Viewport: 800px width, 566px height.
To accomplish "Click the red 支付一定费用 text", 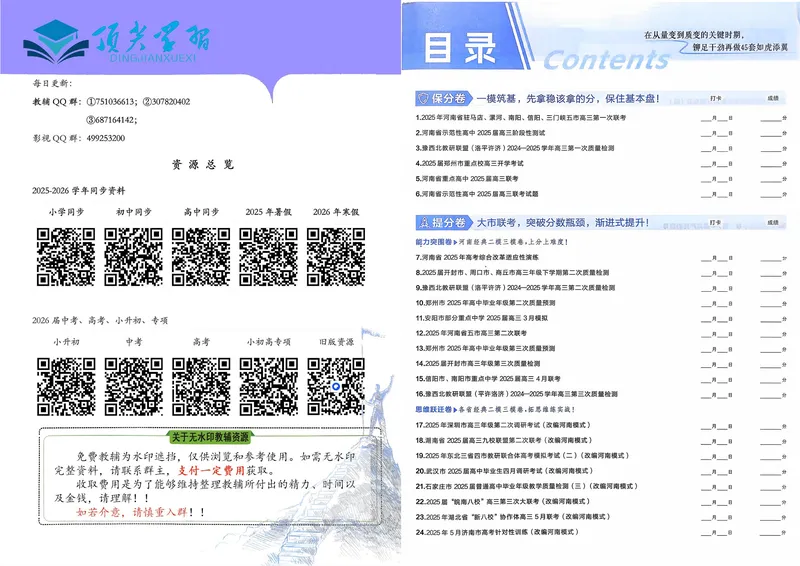I will tap(211, 471).
